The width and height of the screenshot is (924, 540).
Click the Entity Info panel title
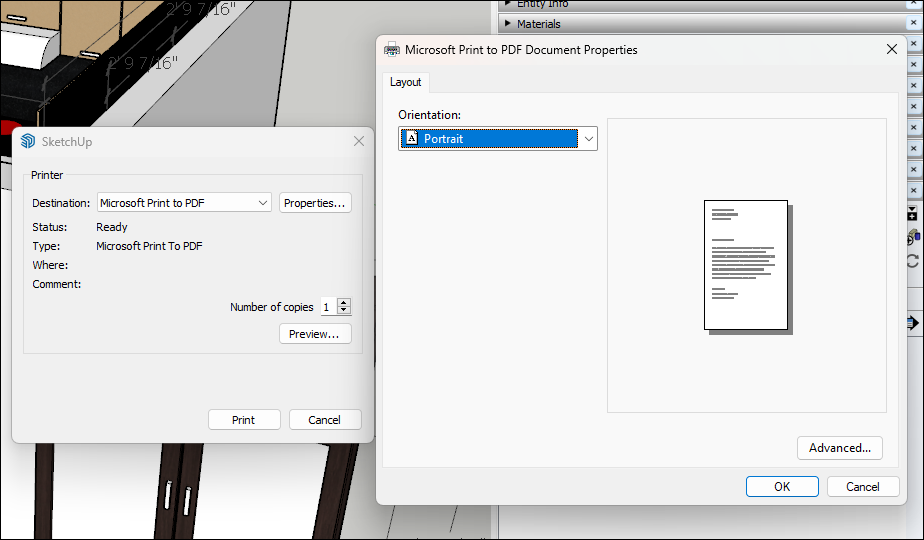pos(542,4)
